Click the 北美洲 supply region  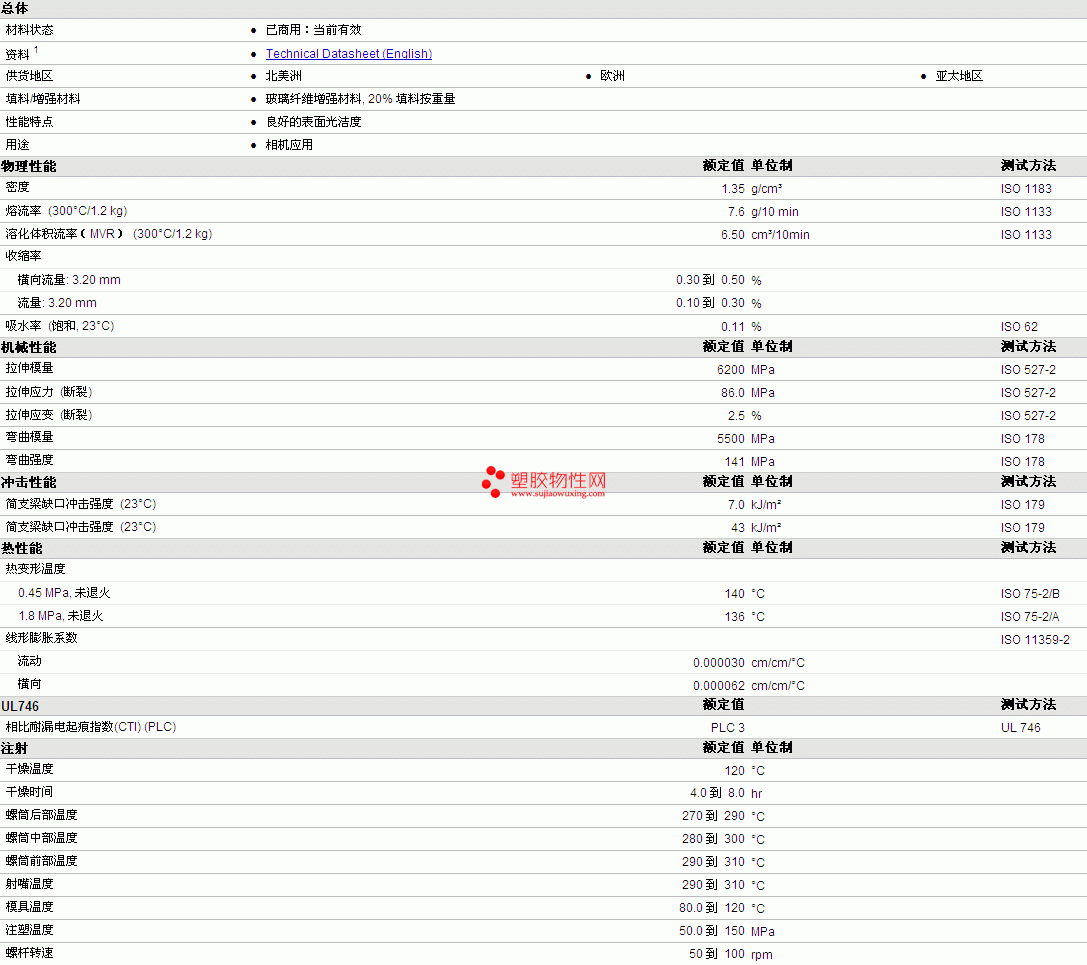[x=284, y=76]
